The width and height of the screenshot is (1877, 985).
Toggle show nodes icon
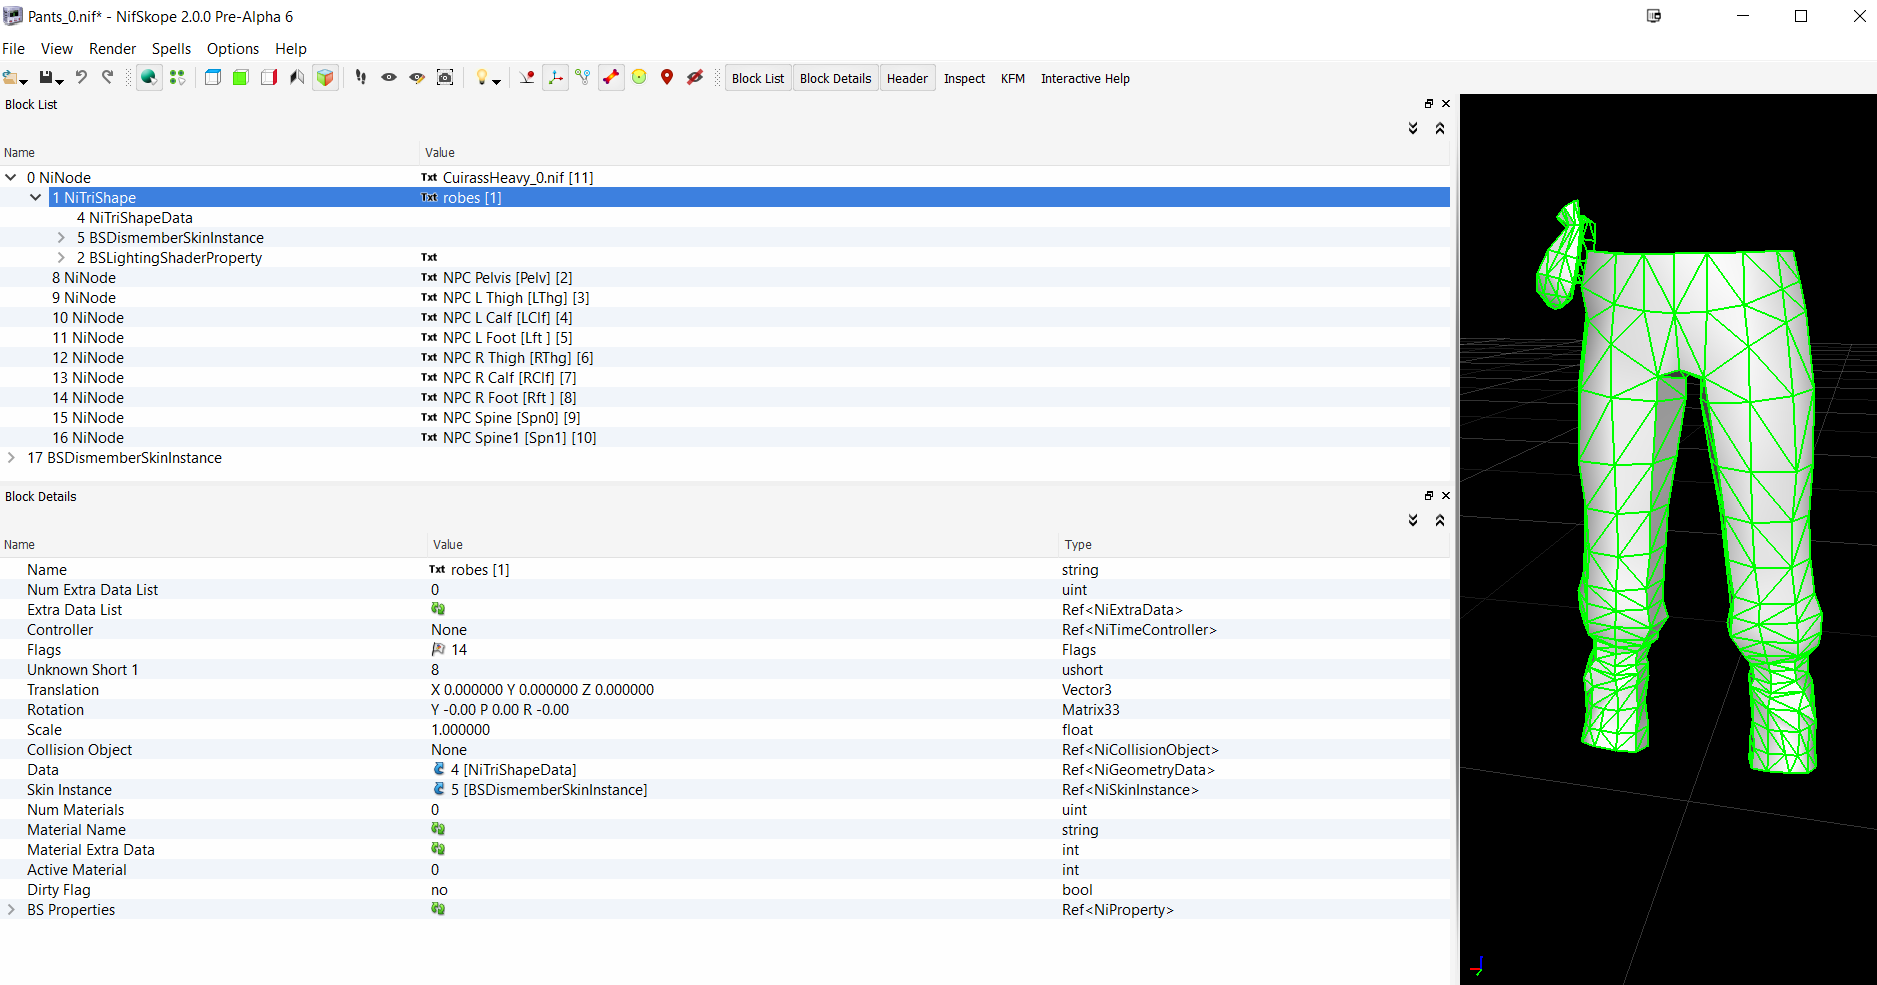[583, 78]
